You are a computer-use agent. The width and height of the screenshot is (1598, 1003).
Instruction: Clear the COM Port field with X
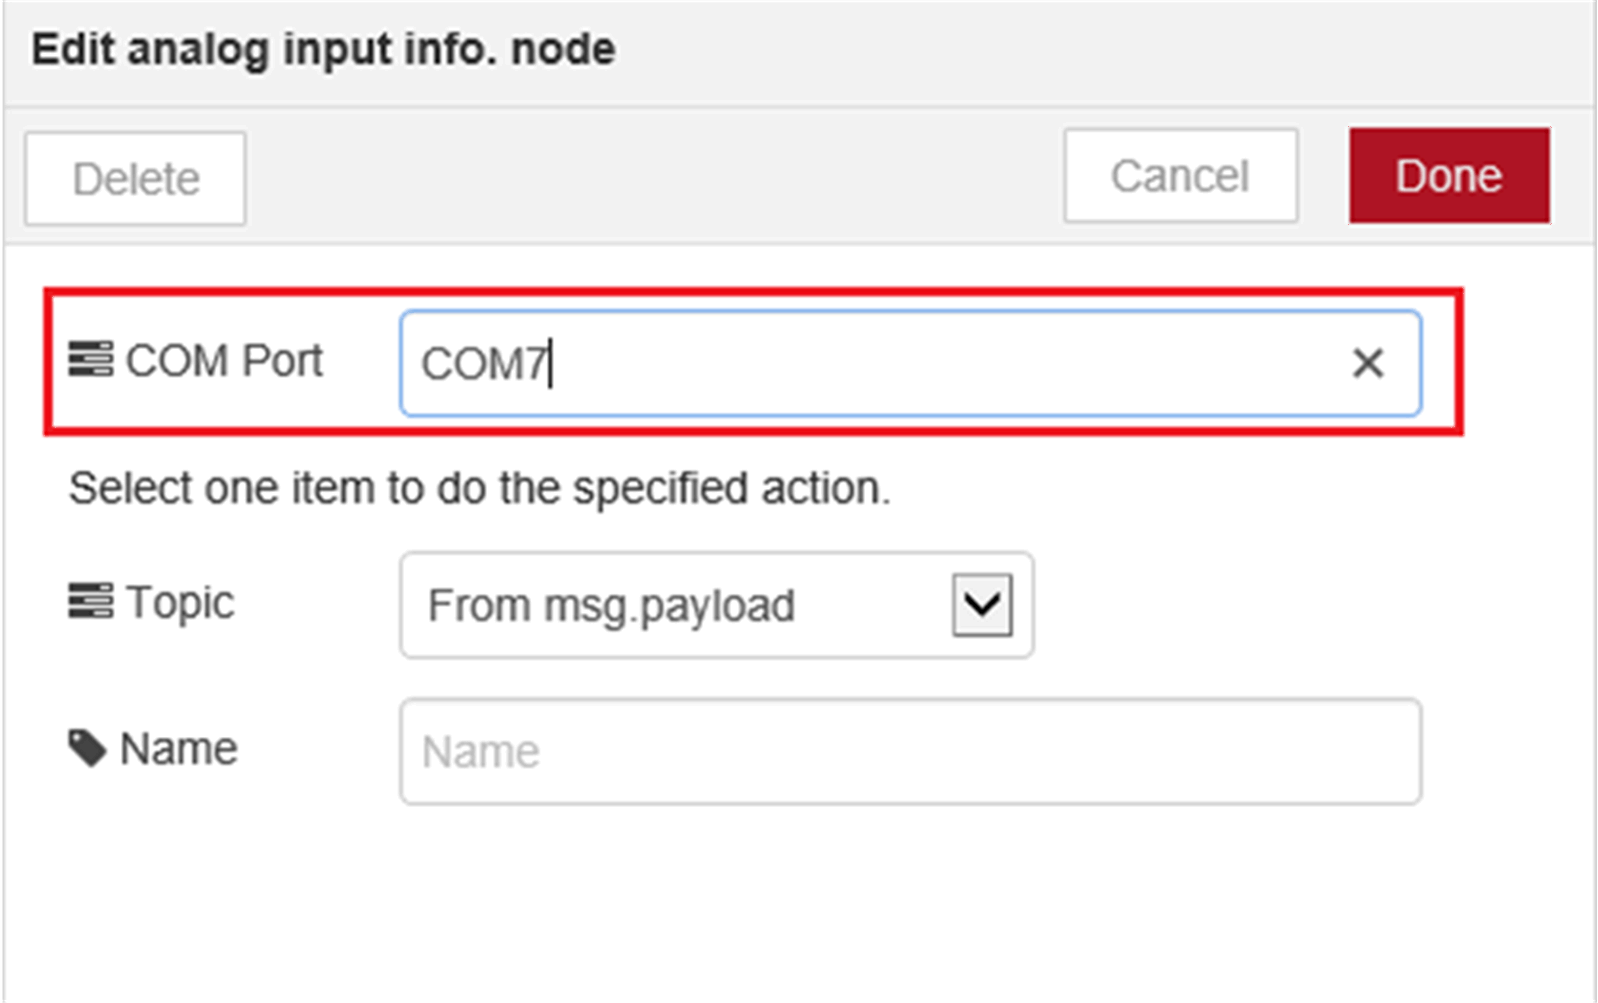tap(1367, 363)
